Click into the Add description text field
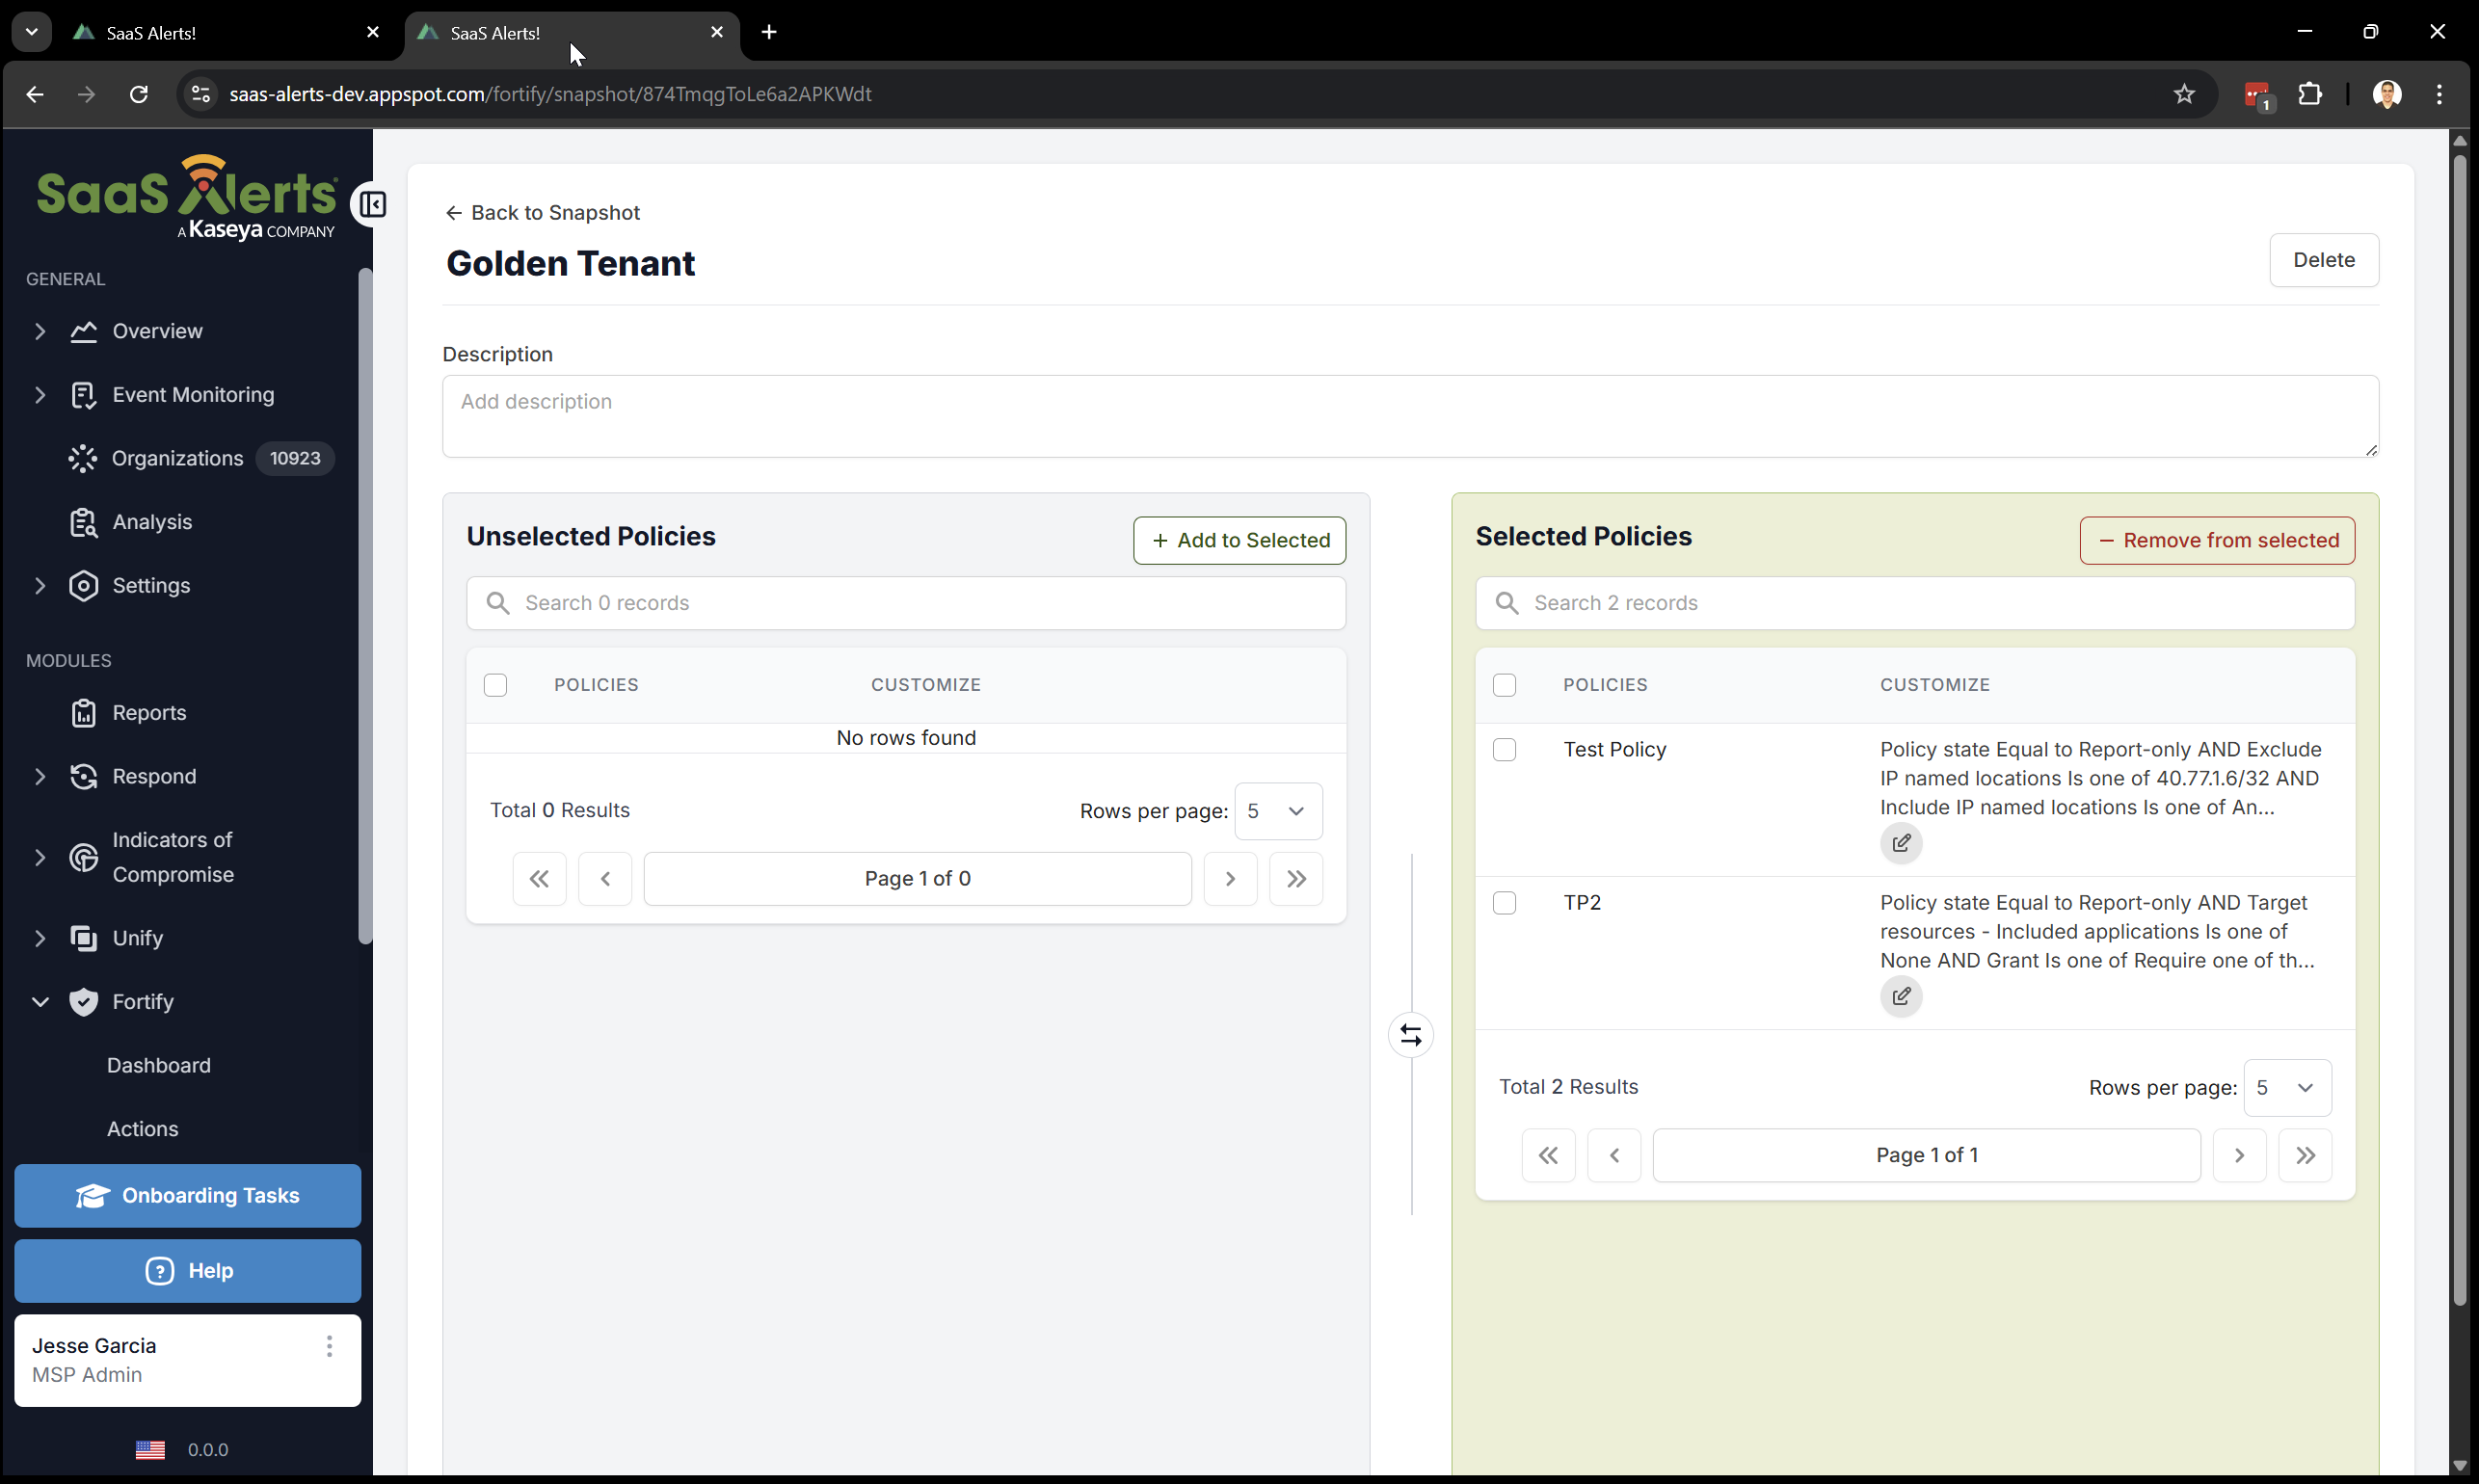Viewport: 2479px width, 1484px height. coord(1409,416)
